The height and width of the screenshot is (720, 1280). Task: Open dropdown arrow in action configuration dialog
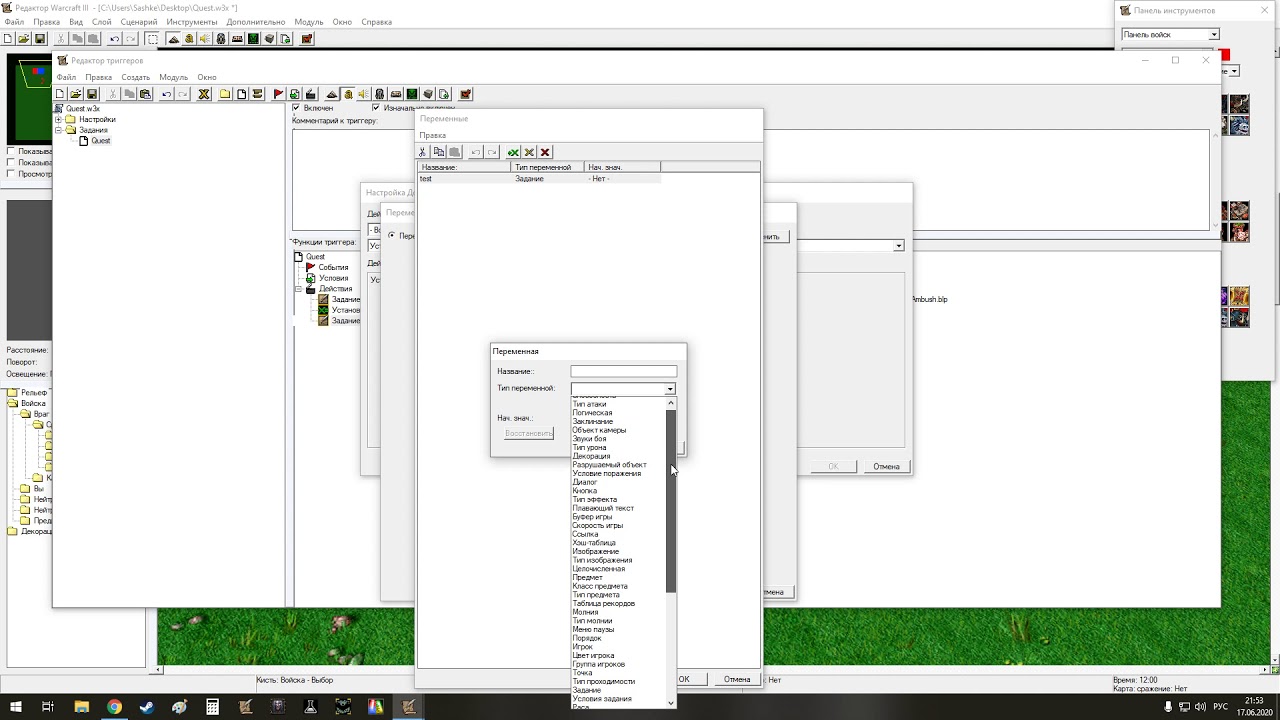pyautogui.click(x=899, y=246)
